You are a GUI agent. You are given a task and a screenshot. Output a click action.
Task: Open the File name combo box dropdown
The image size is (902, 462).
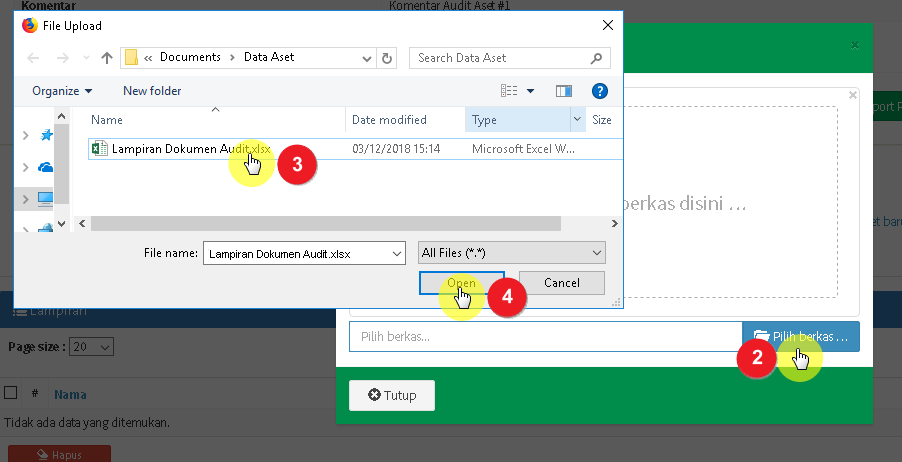click(x=397, y=254)
